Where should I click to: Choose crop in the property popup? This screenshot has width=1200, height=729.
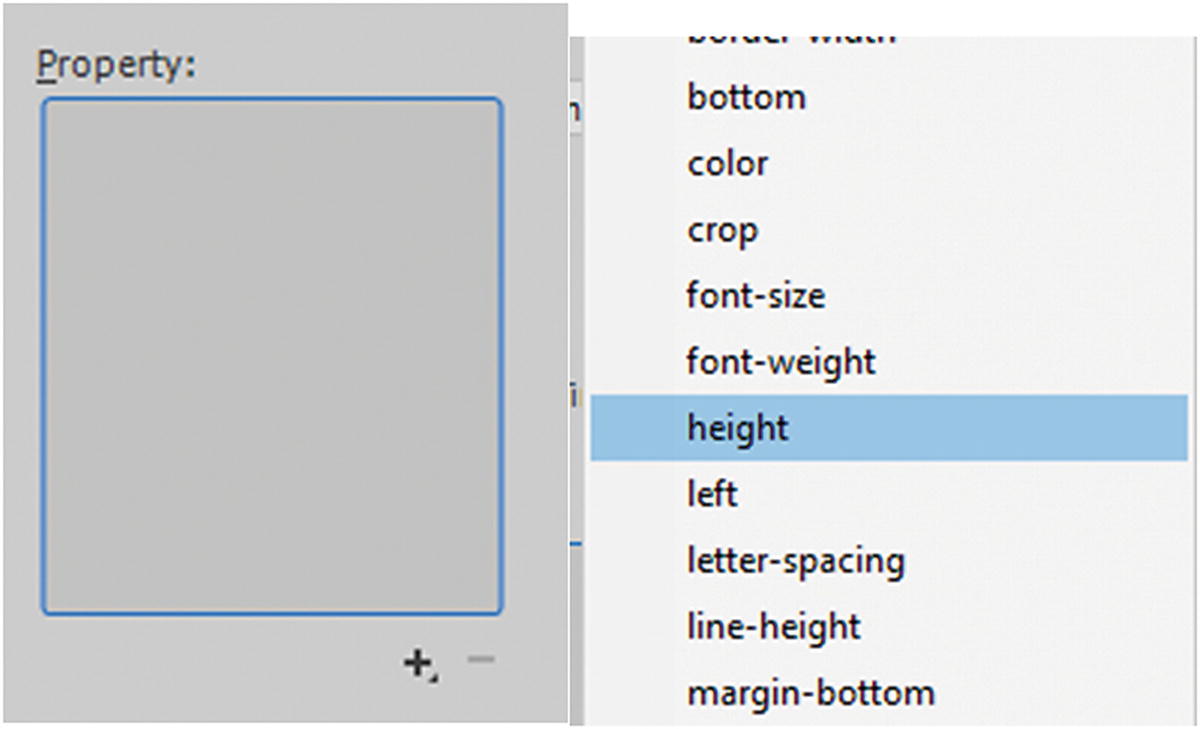pyautogui.click(x=721, y=229)
